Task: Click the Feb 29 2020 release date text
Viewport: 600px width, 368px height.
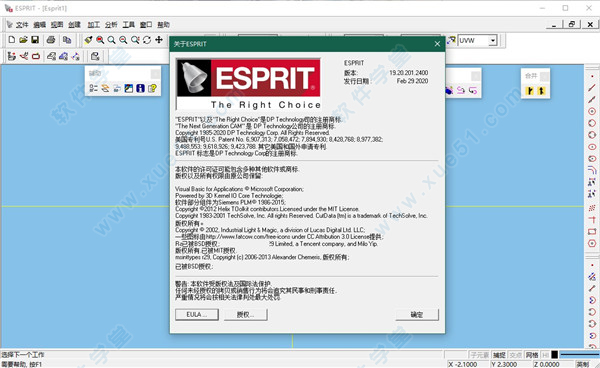Action: [412, 81]
